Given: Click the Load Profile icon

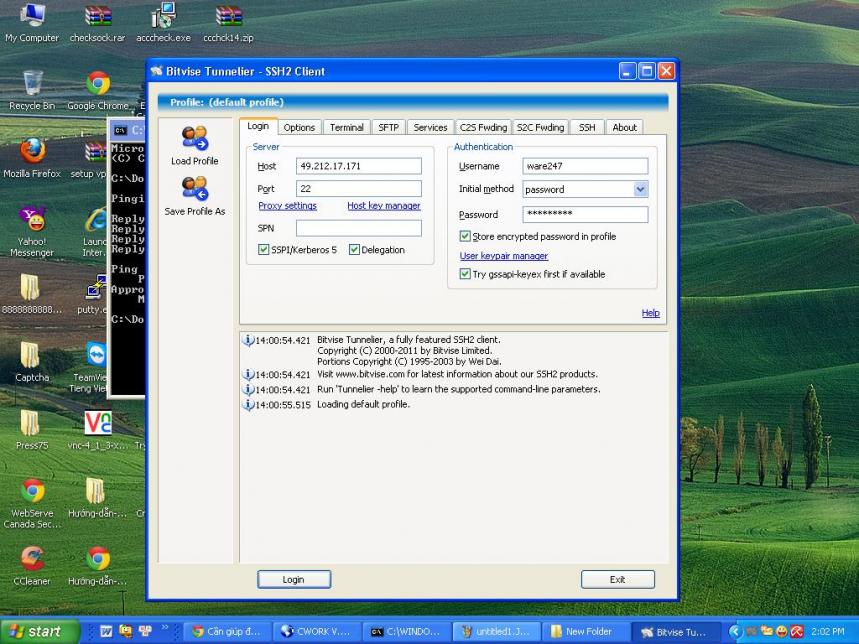Looking at the screenshot, I should (194, 140).
